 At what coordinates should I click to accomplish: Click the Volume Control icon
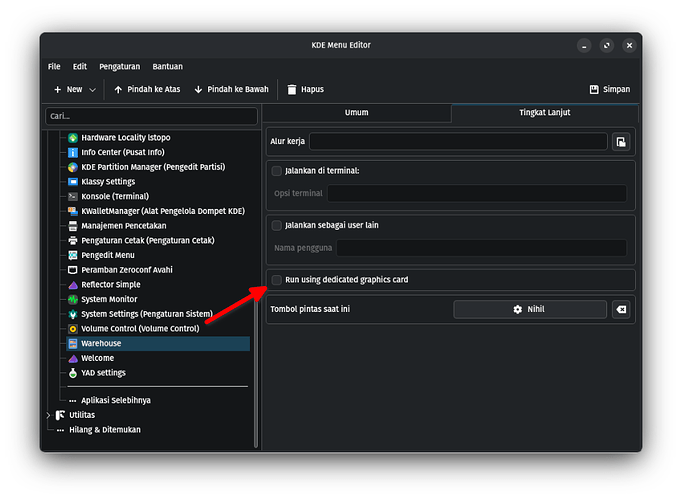73,329
